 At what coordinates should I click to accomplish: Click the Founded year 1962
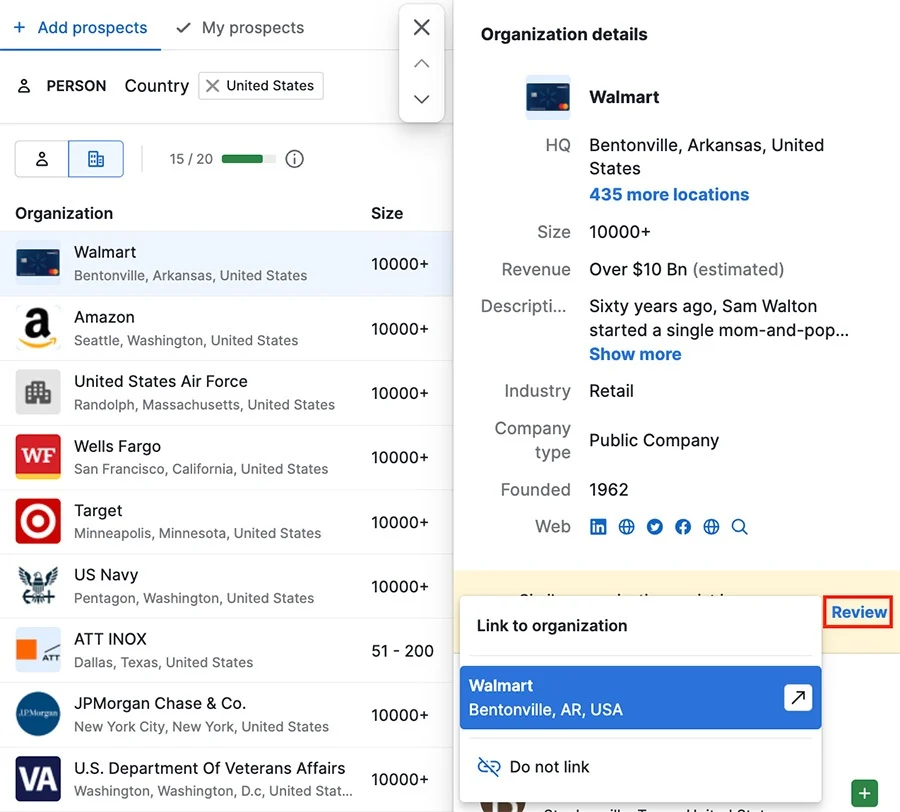pyautogui.click(x=608, y=489)
